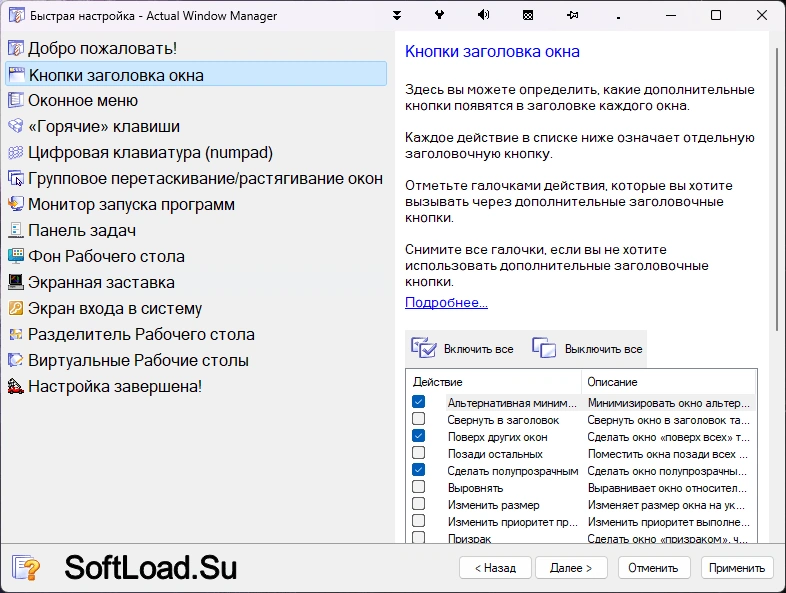Click the 'Цифровая клавиатура (numpad)' icon
This screenshot has height=593, width=786.
point(16,152)
